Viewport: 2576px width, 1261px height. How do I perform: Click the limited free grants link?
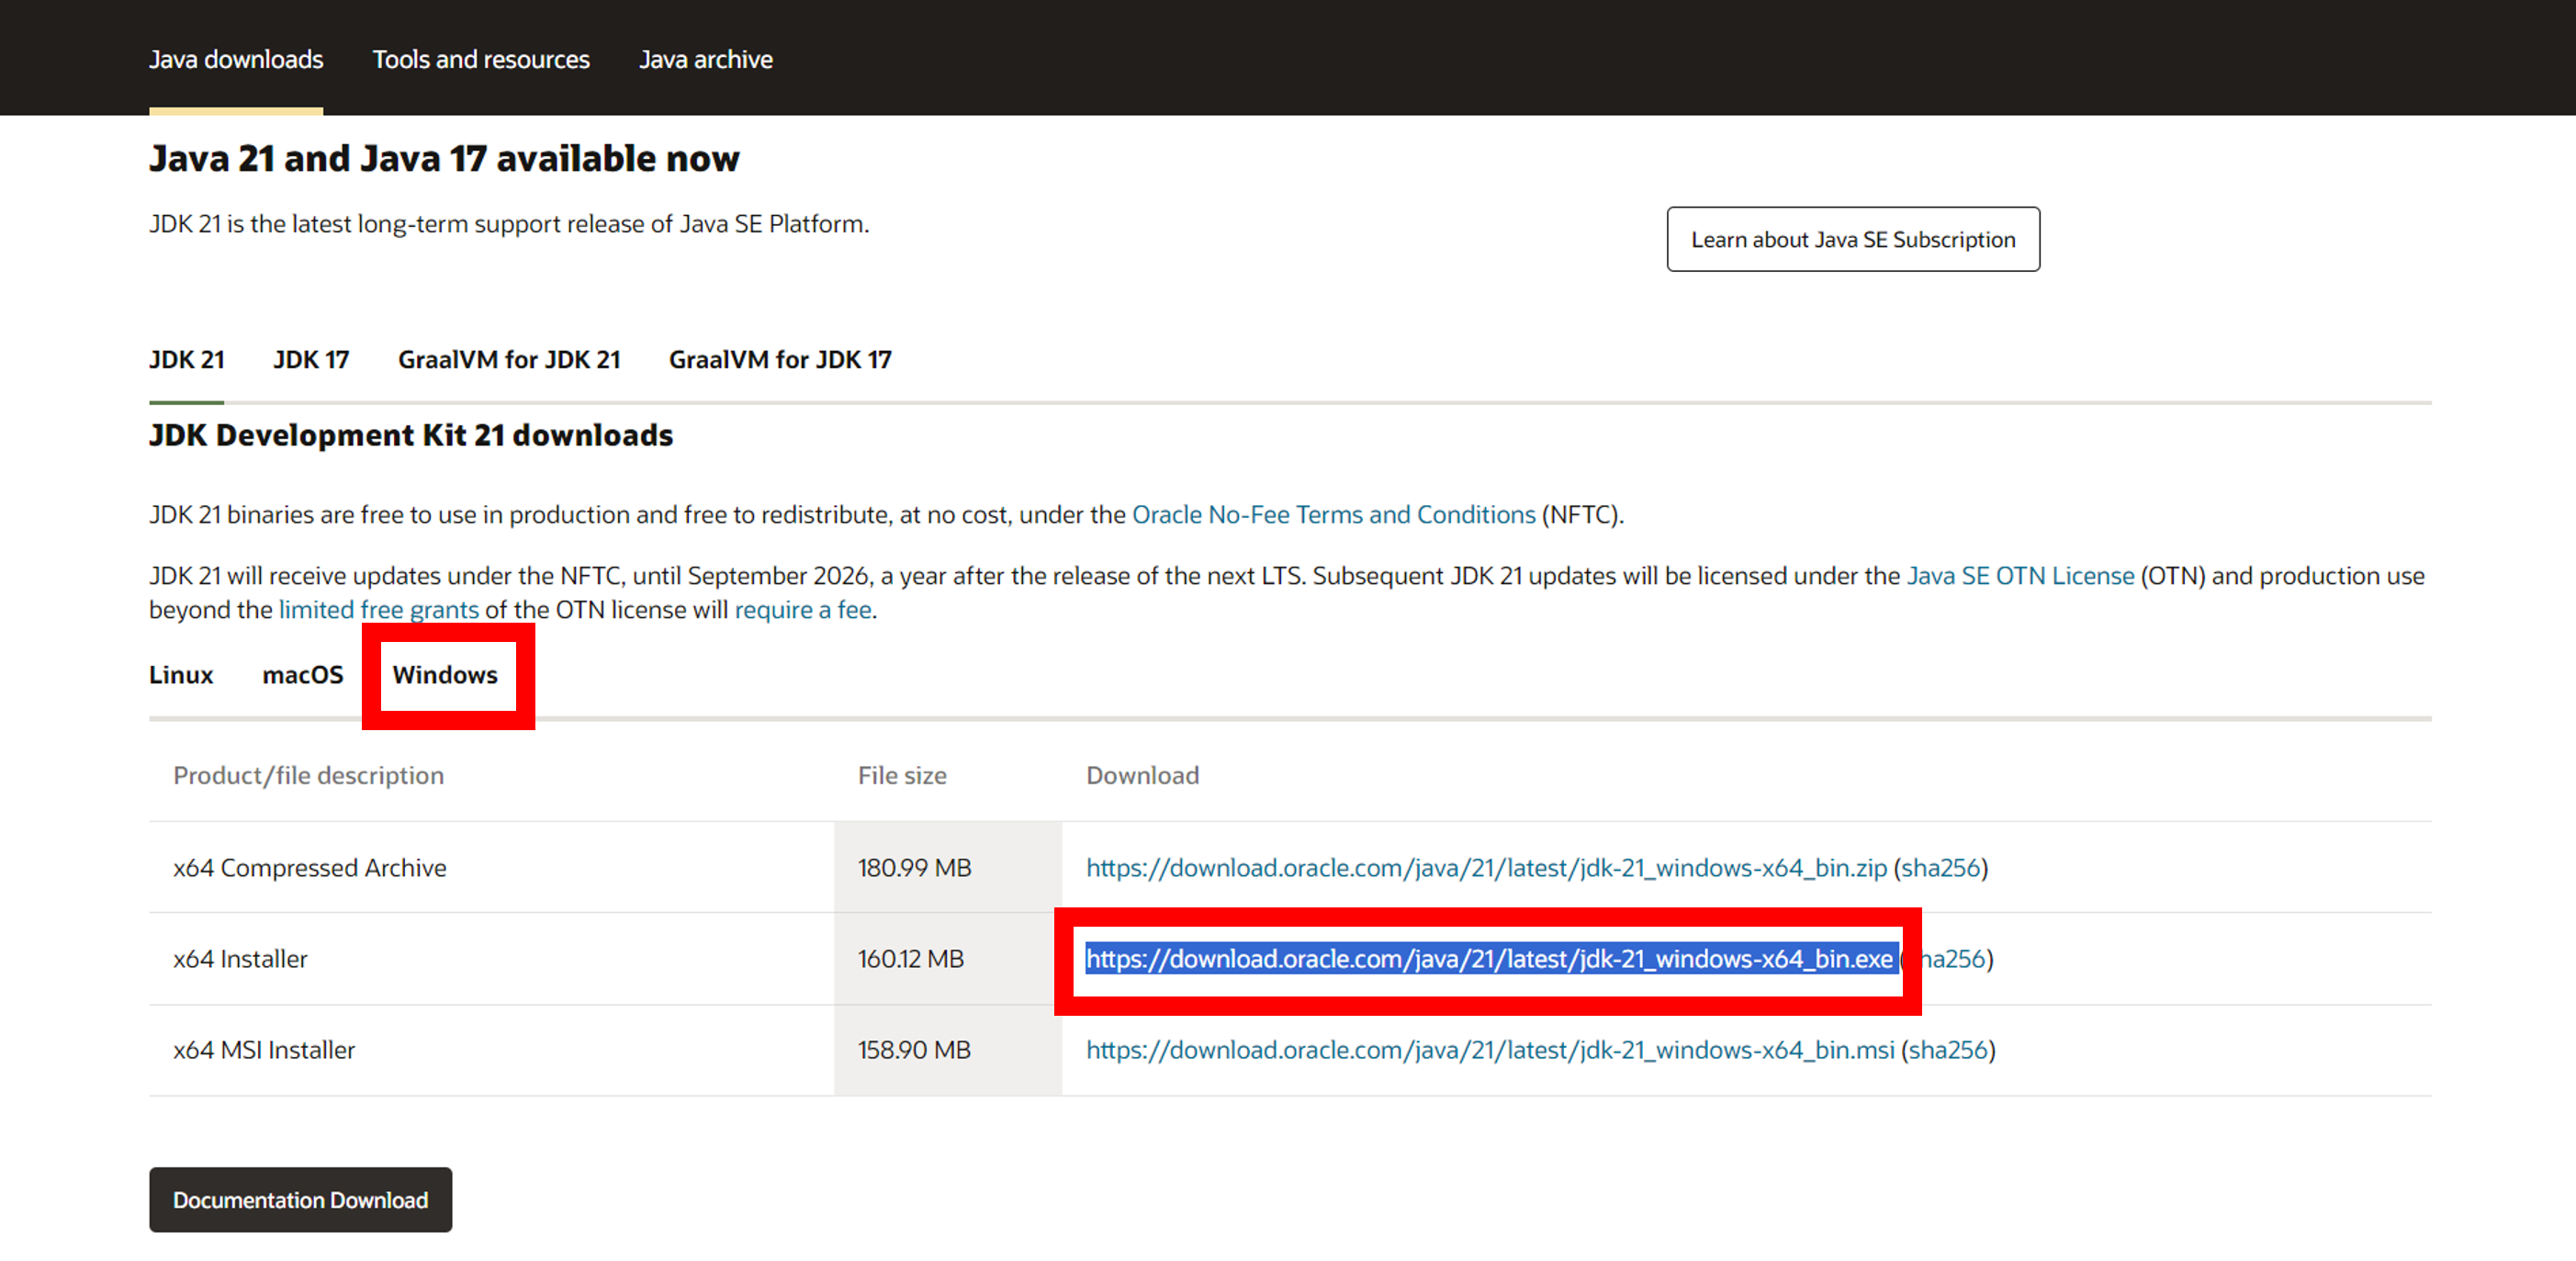(378, 610)
